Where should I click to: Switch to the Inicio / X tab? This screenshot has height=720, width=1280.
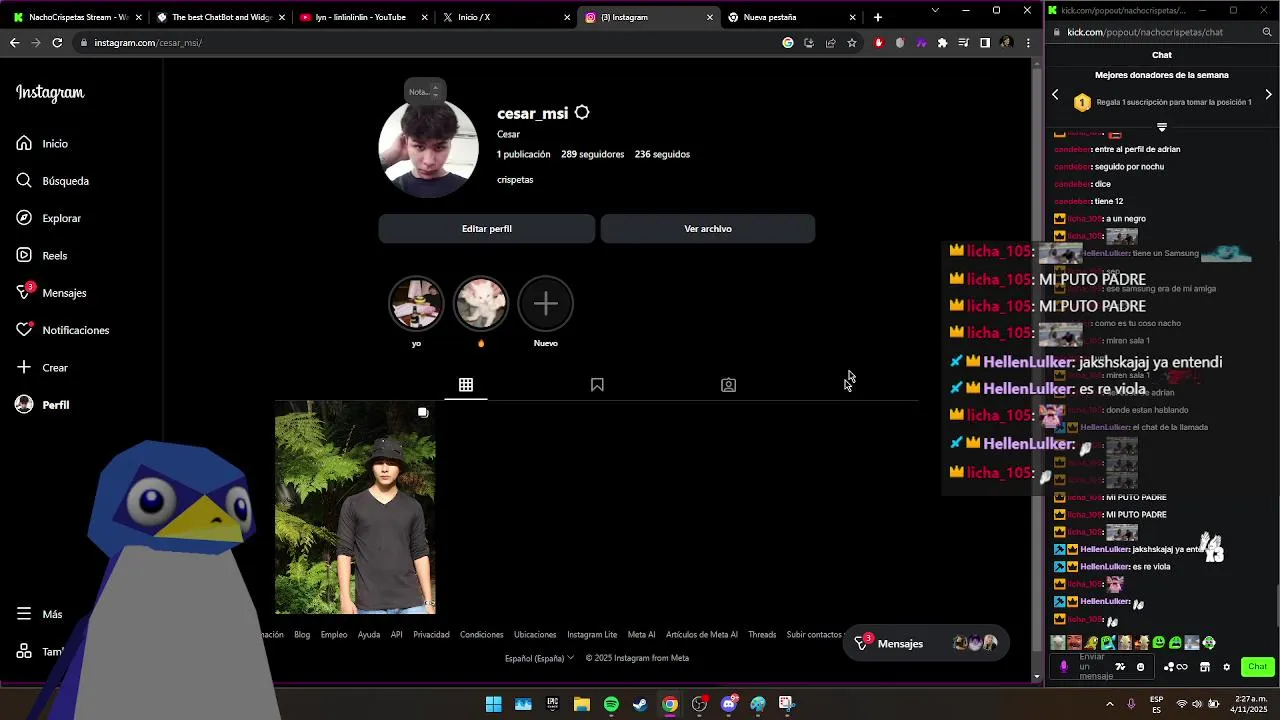pos(505,17)
